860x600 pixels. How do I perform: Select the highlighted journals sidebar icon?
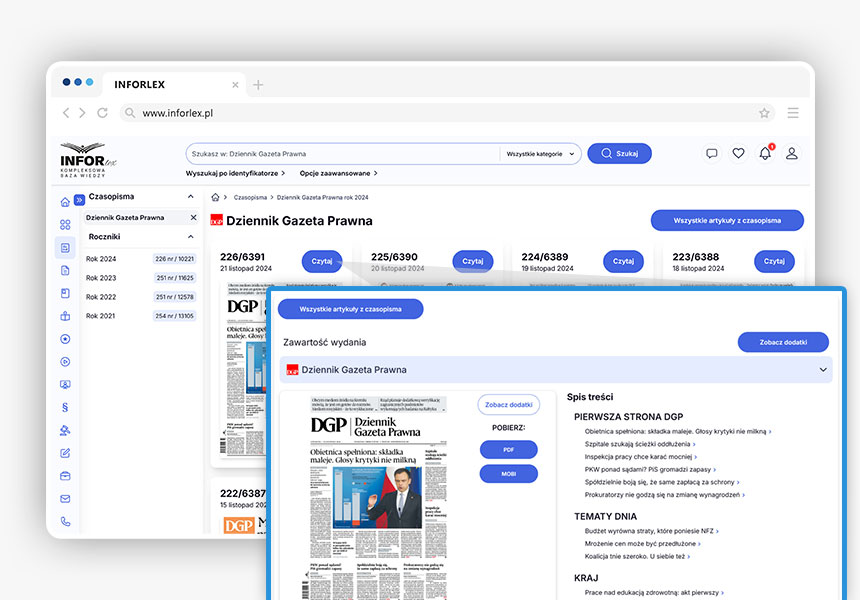tap(65, 247)
